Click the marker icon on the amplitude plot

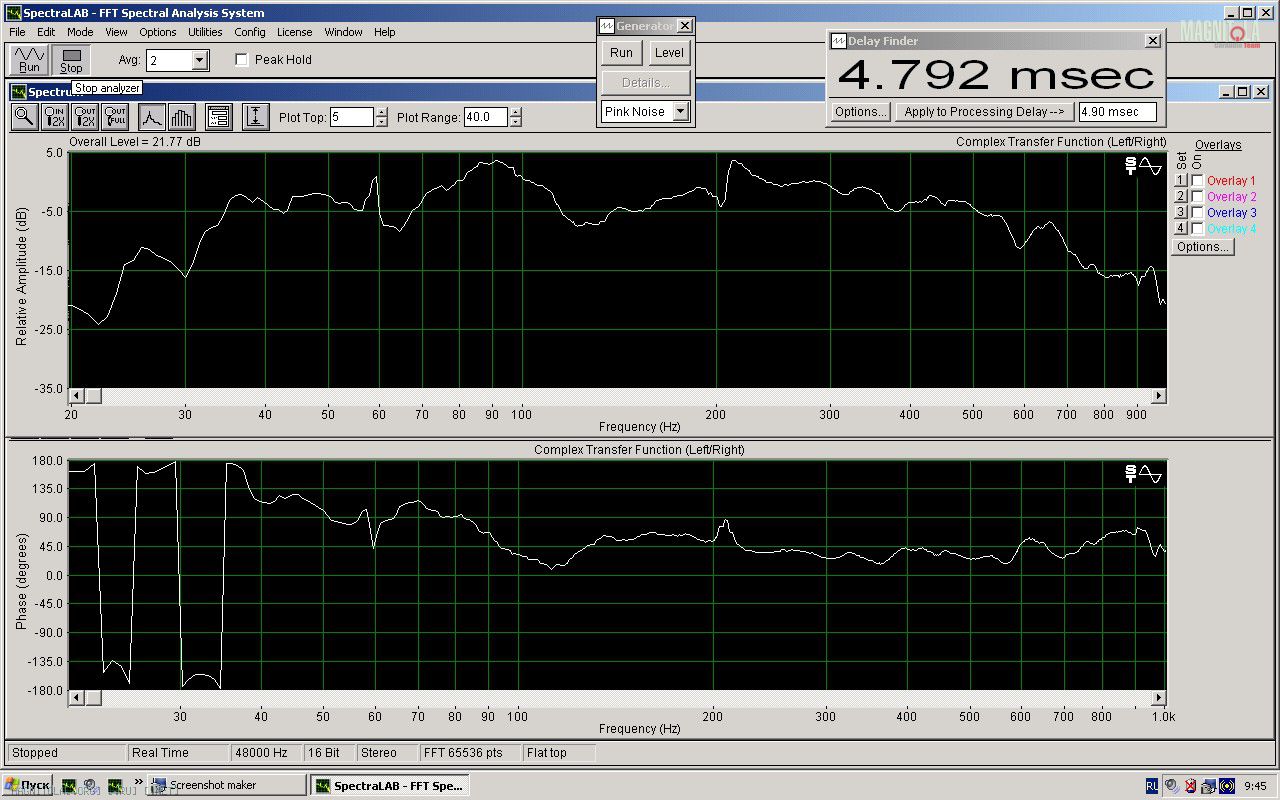click(x=1130, y=166)
